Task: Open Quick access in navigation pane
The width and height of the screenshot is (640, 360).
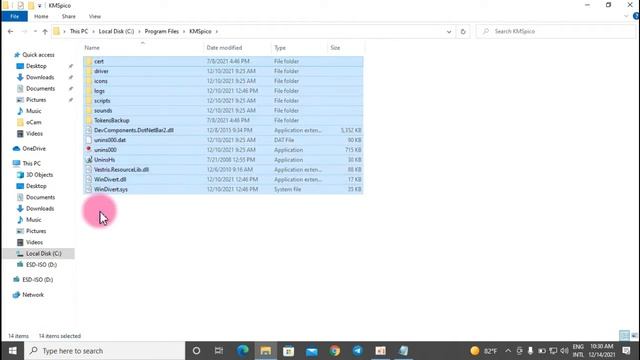Action: point(38,55)
